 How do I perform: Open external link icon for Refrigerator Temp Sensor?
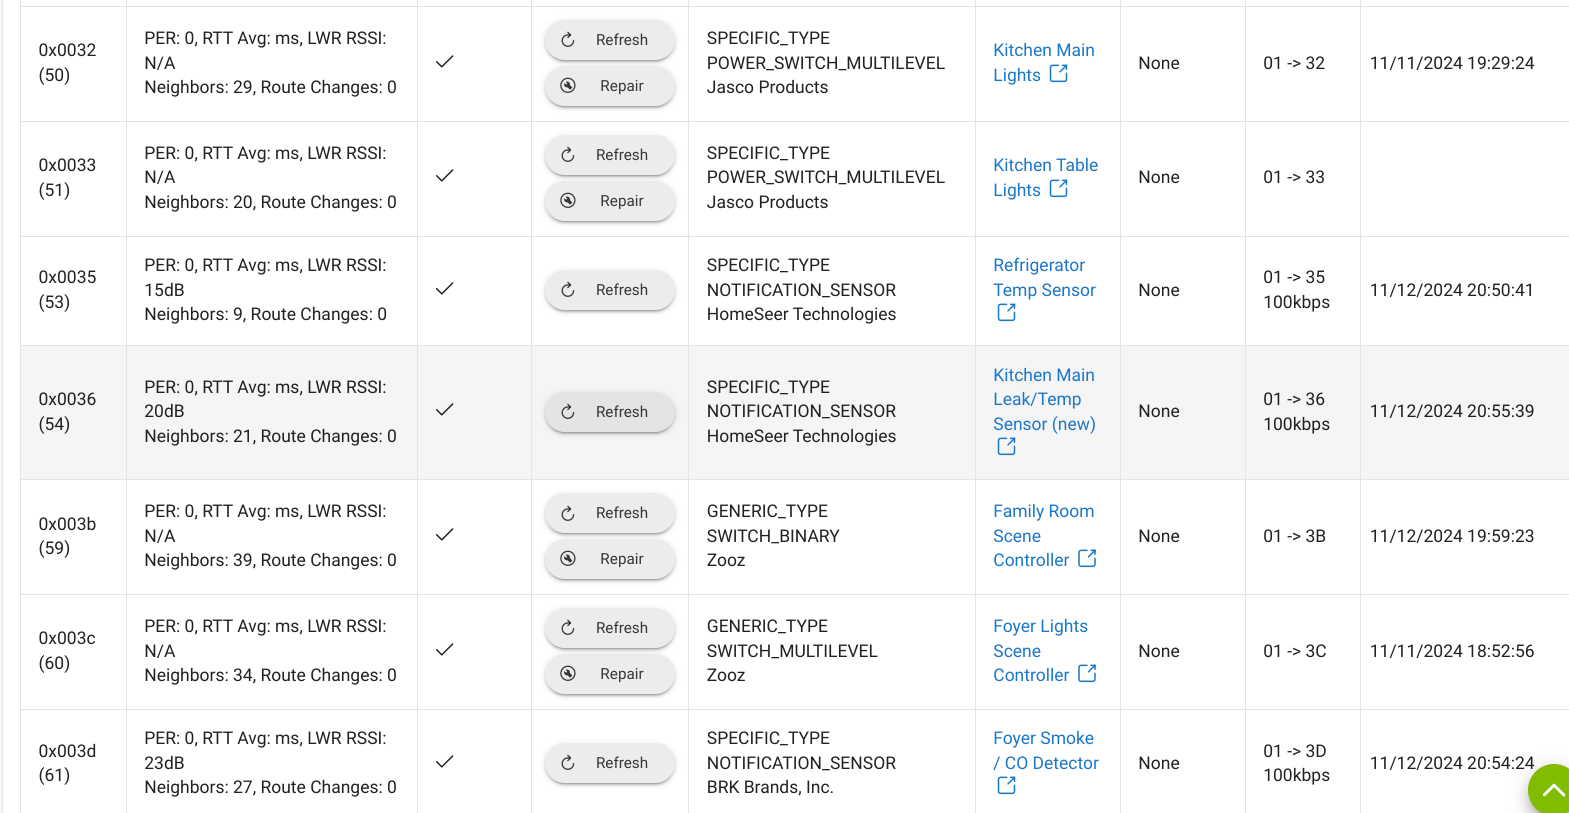pos(1006,313)
